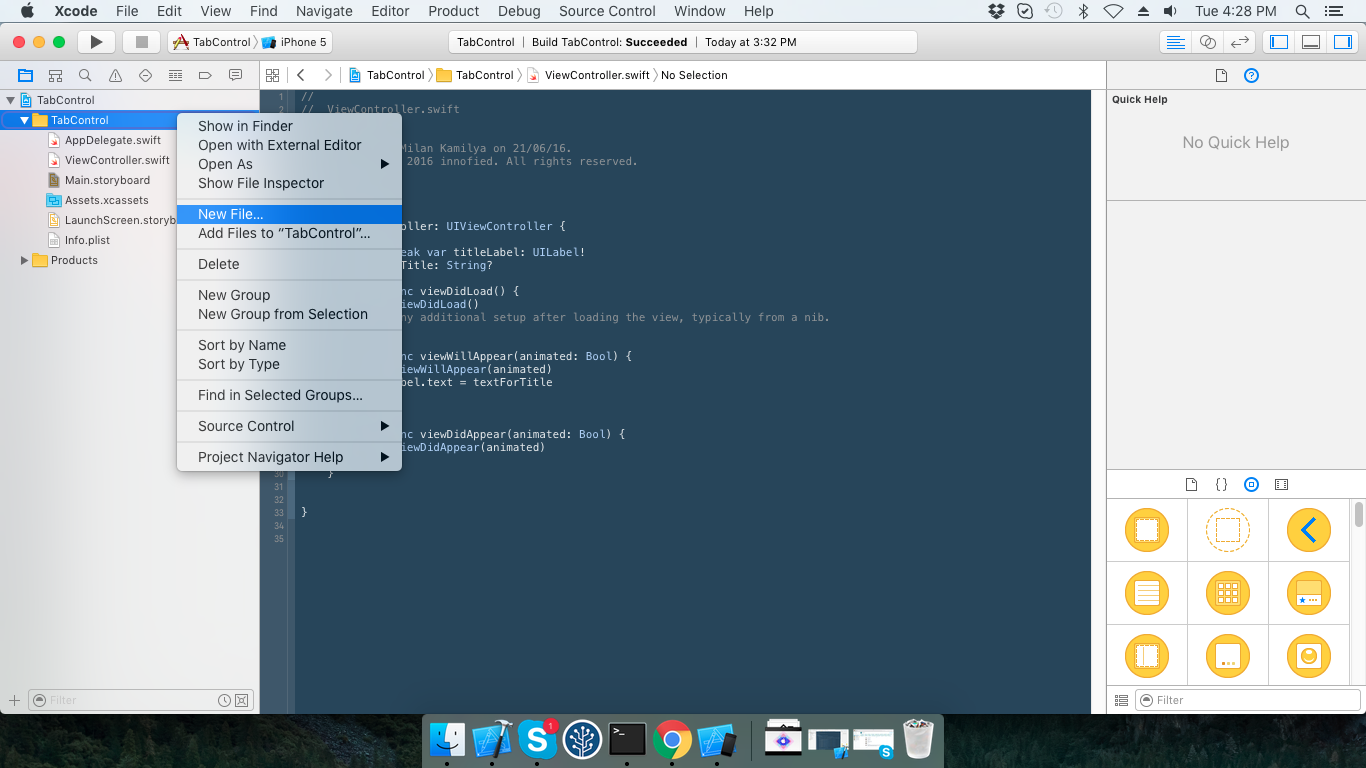
Task: Show related items grid in jump bar
Action: 271,75
